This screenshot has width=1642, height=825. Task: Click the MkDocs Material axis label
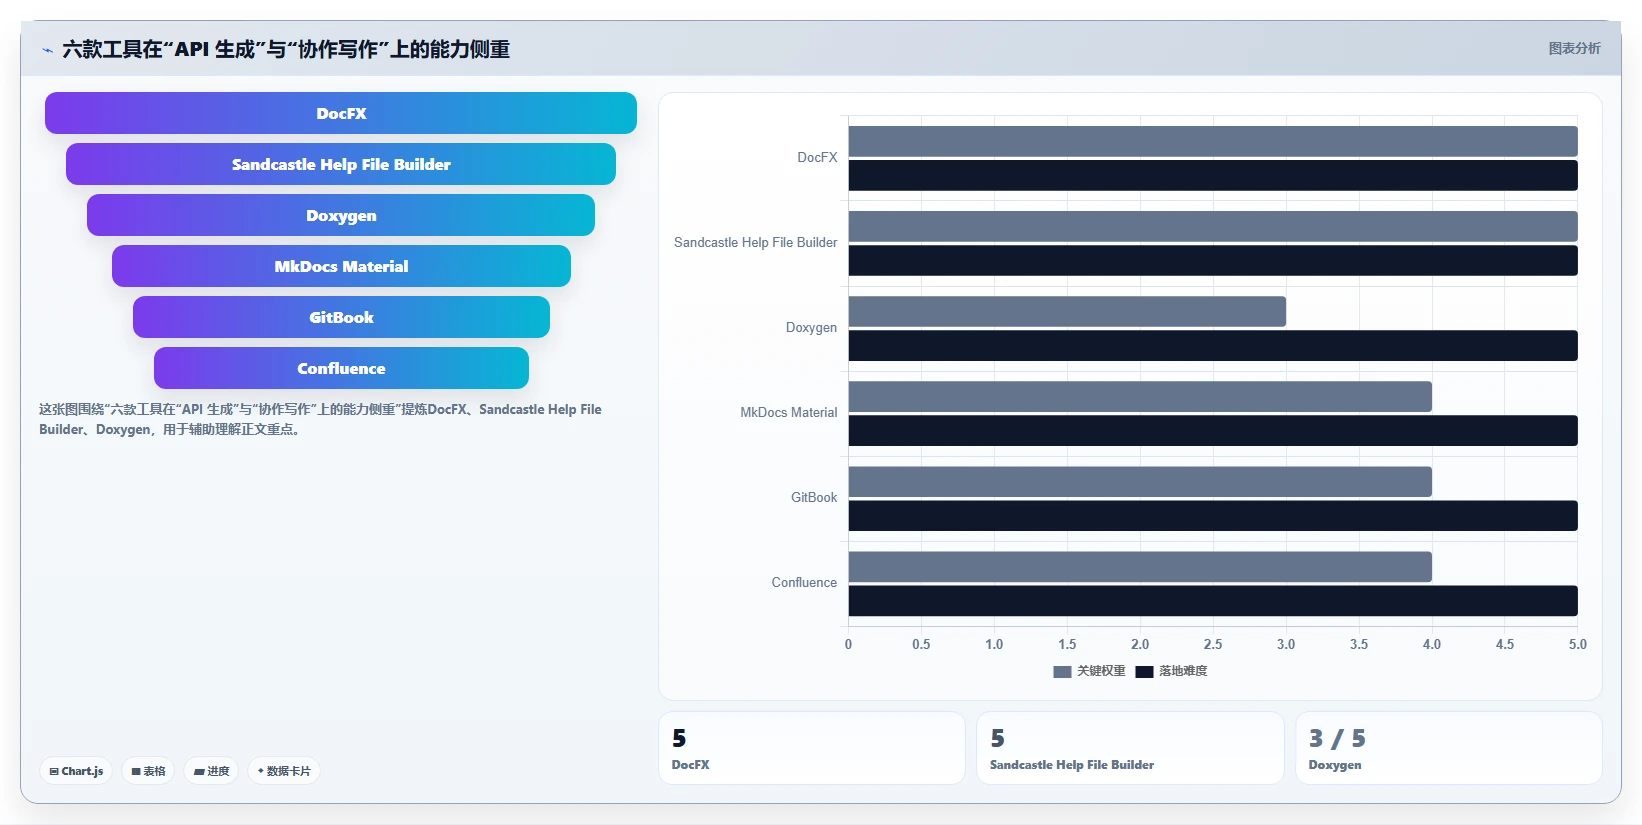(x=788, y=412)
